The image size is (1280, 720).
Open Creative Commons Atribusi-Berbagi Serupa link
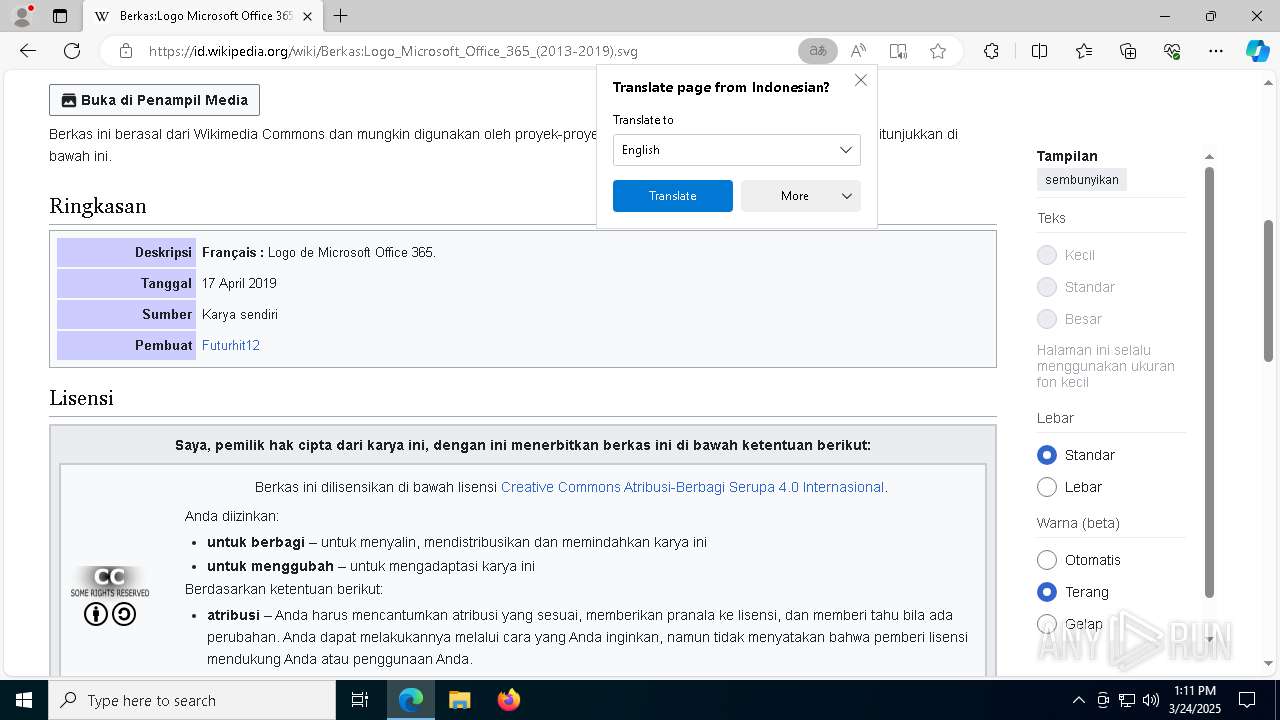pos(692,487)
